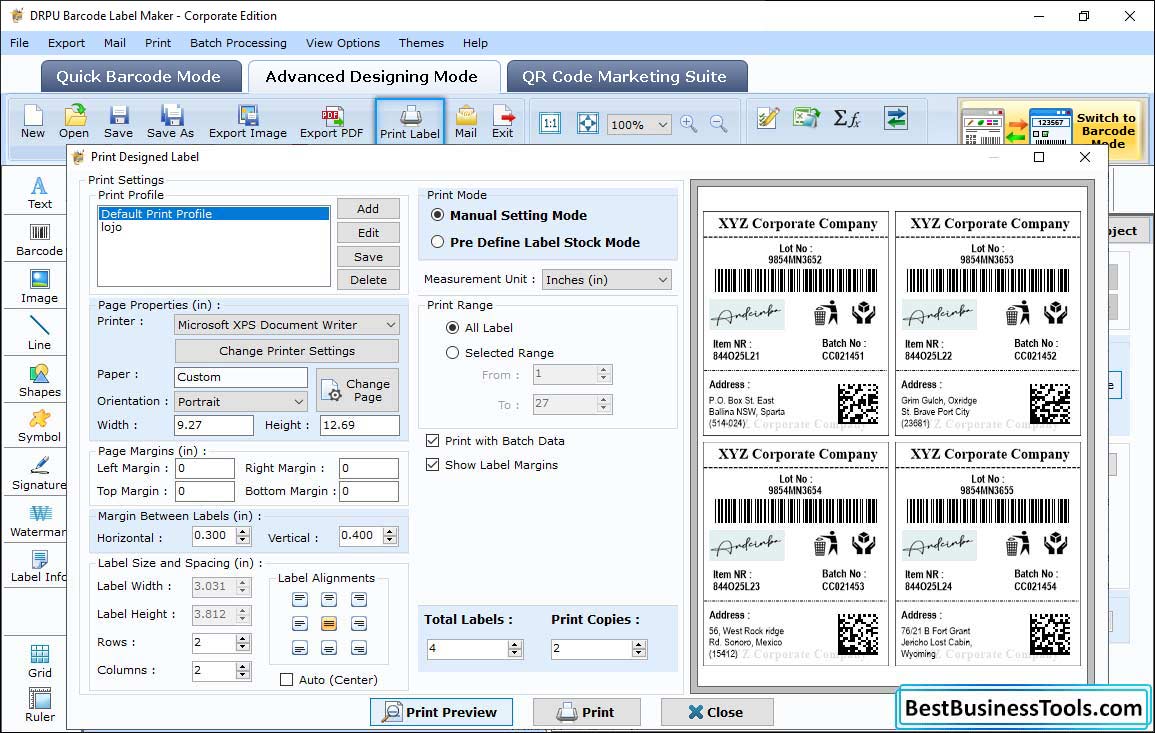1155x733 pixels.
Task: Click the Add profile button
Action: (368, 209)
